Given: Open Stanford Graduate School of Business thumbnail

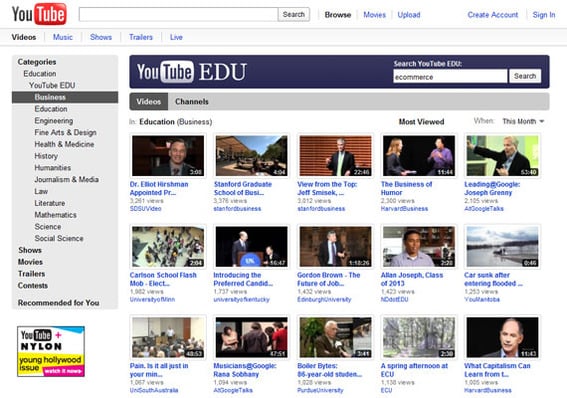Looking at the screenshot, I should pos(252,156).
